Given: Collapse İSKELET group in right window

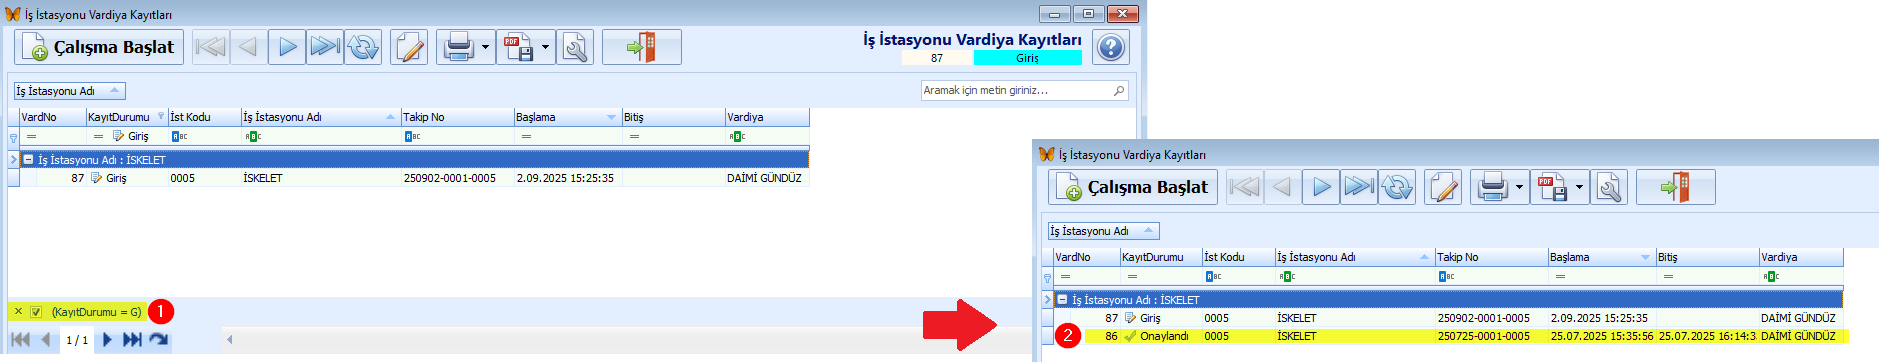Looking at the screenshot, I should click(1062, 299).
